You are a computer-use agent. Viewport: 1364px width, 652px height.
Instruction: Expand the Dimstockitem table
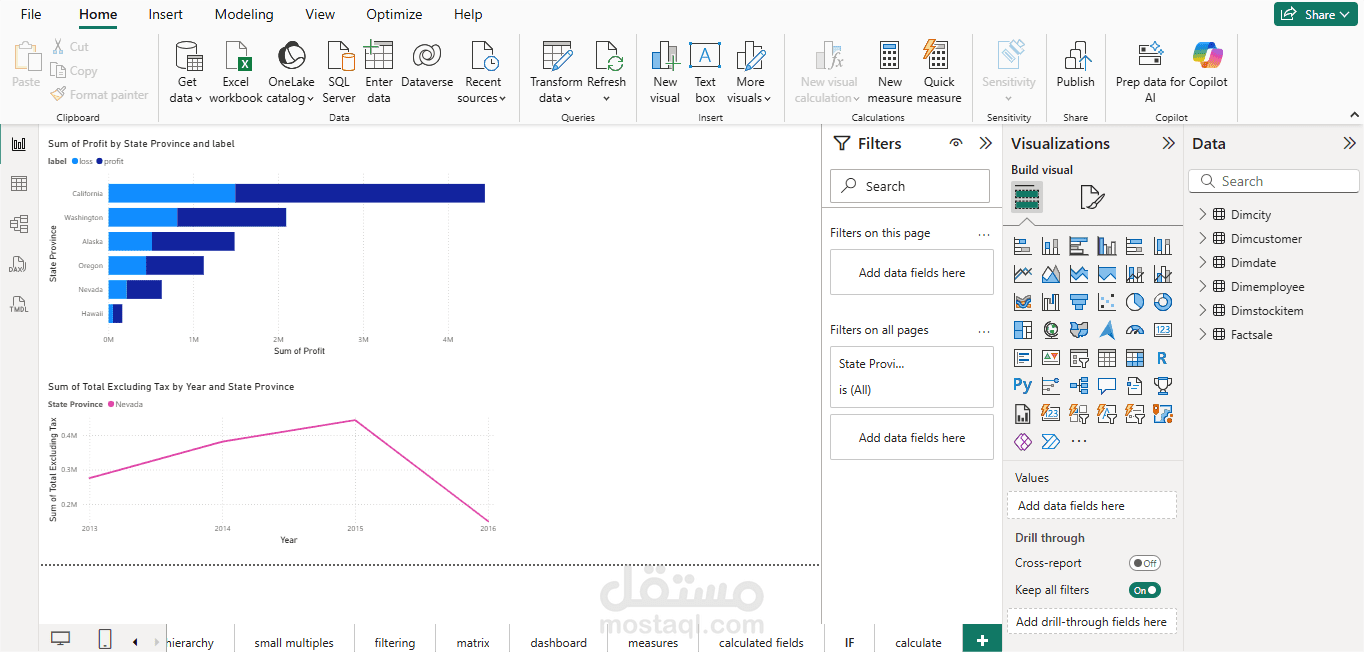1202,310
